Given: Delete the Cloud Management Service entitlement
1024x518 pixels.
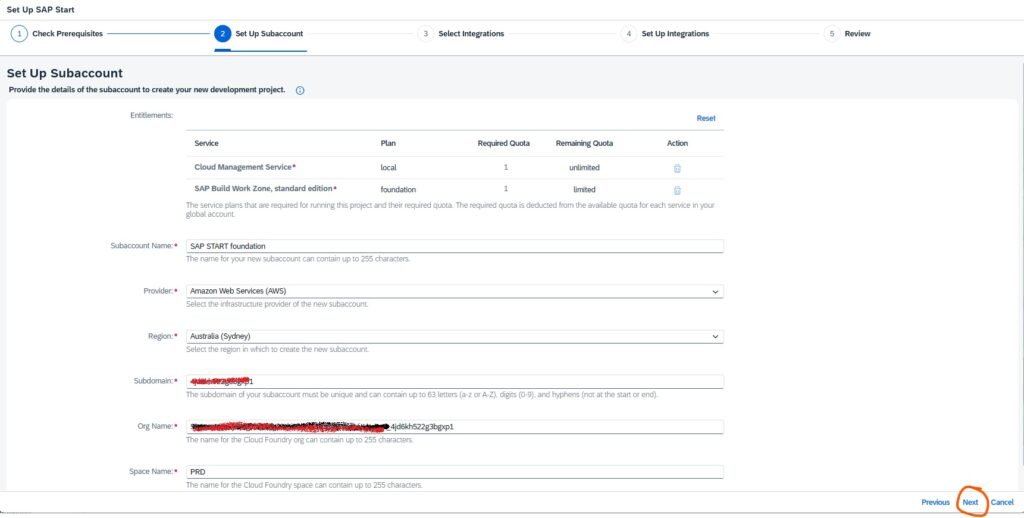Looking at the screenshot, I should pos(677,168).
